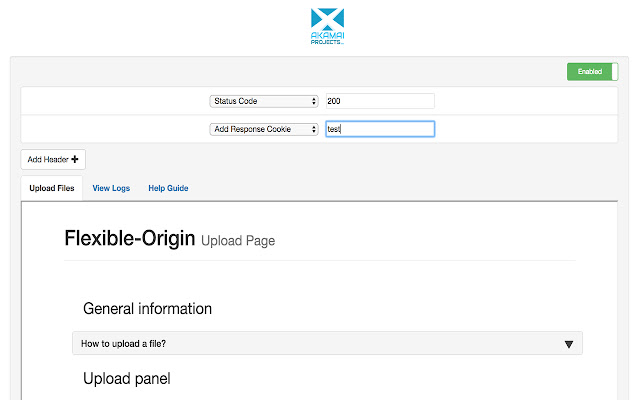Click the field containing test
Screen dimensions: 640x400
(x=380, y=129)
